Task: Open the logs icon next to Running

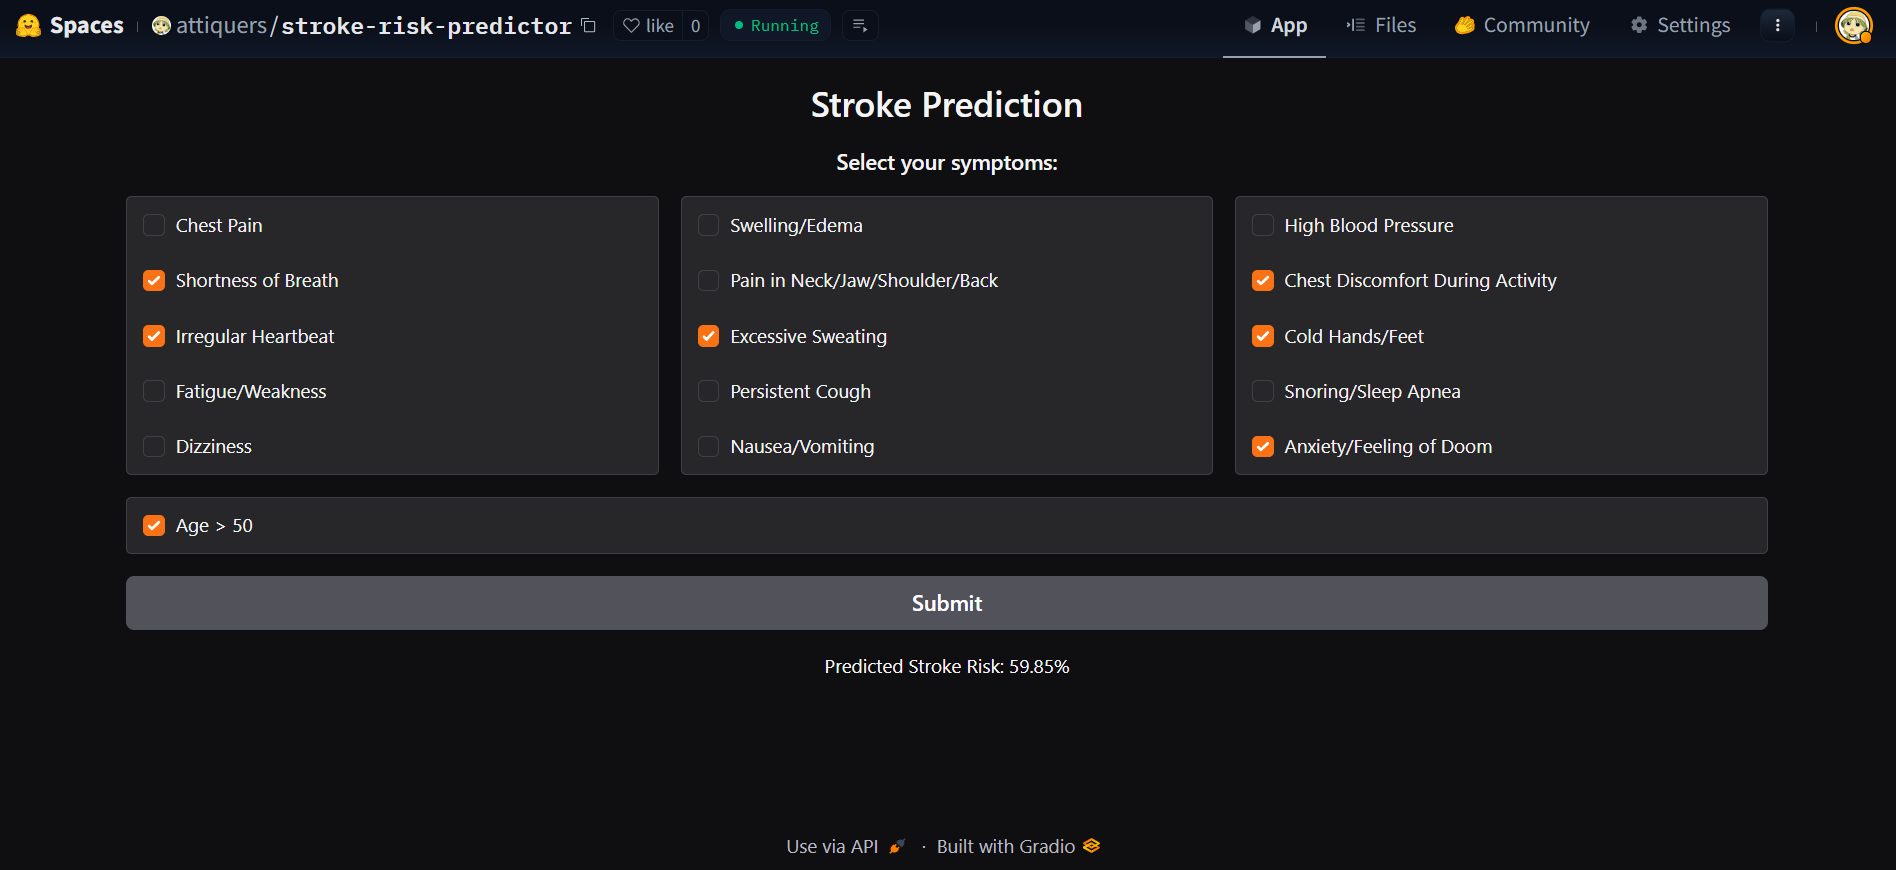Action: 860,26
